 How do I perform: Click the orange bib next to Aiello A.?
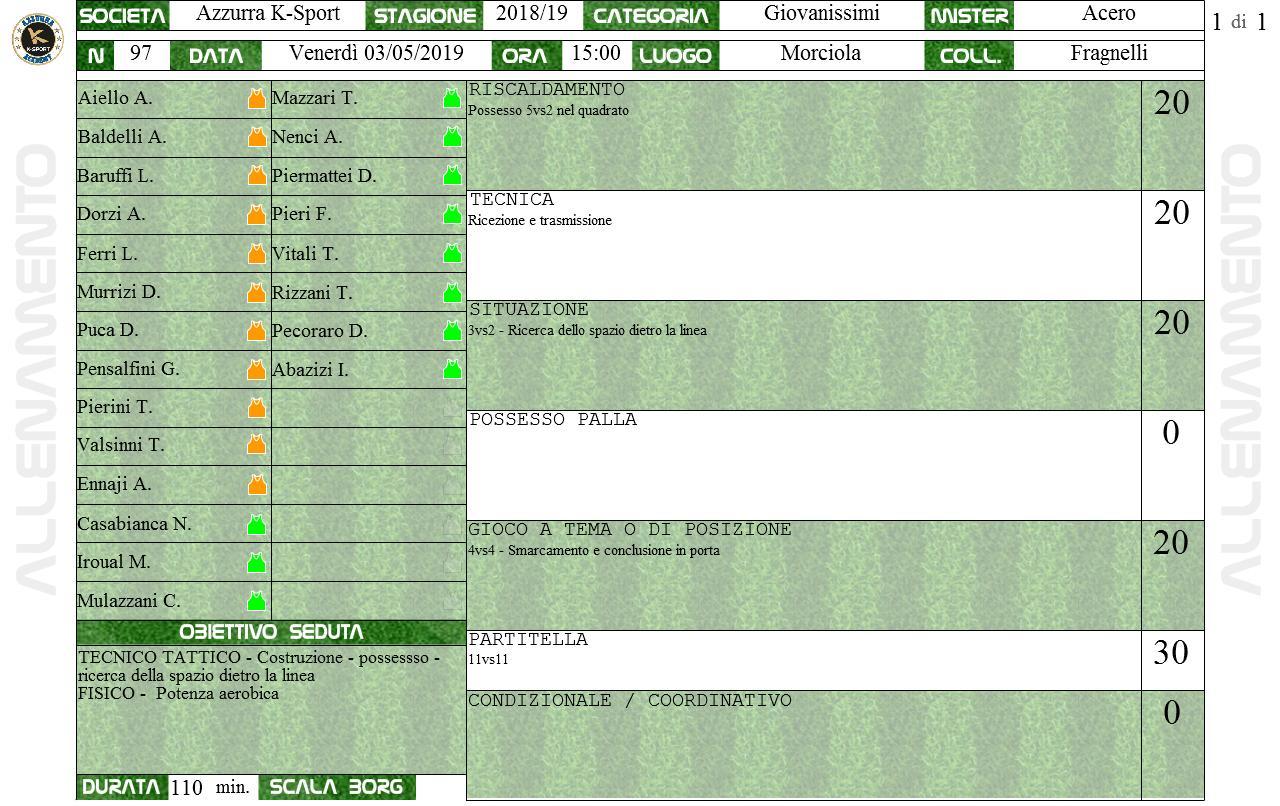click(257, 98)
